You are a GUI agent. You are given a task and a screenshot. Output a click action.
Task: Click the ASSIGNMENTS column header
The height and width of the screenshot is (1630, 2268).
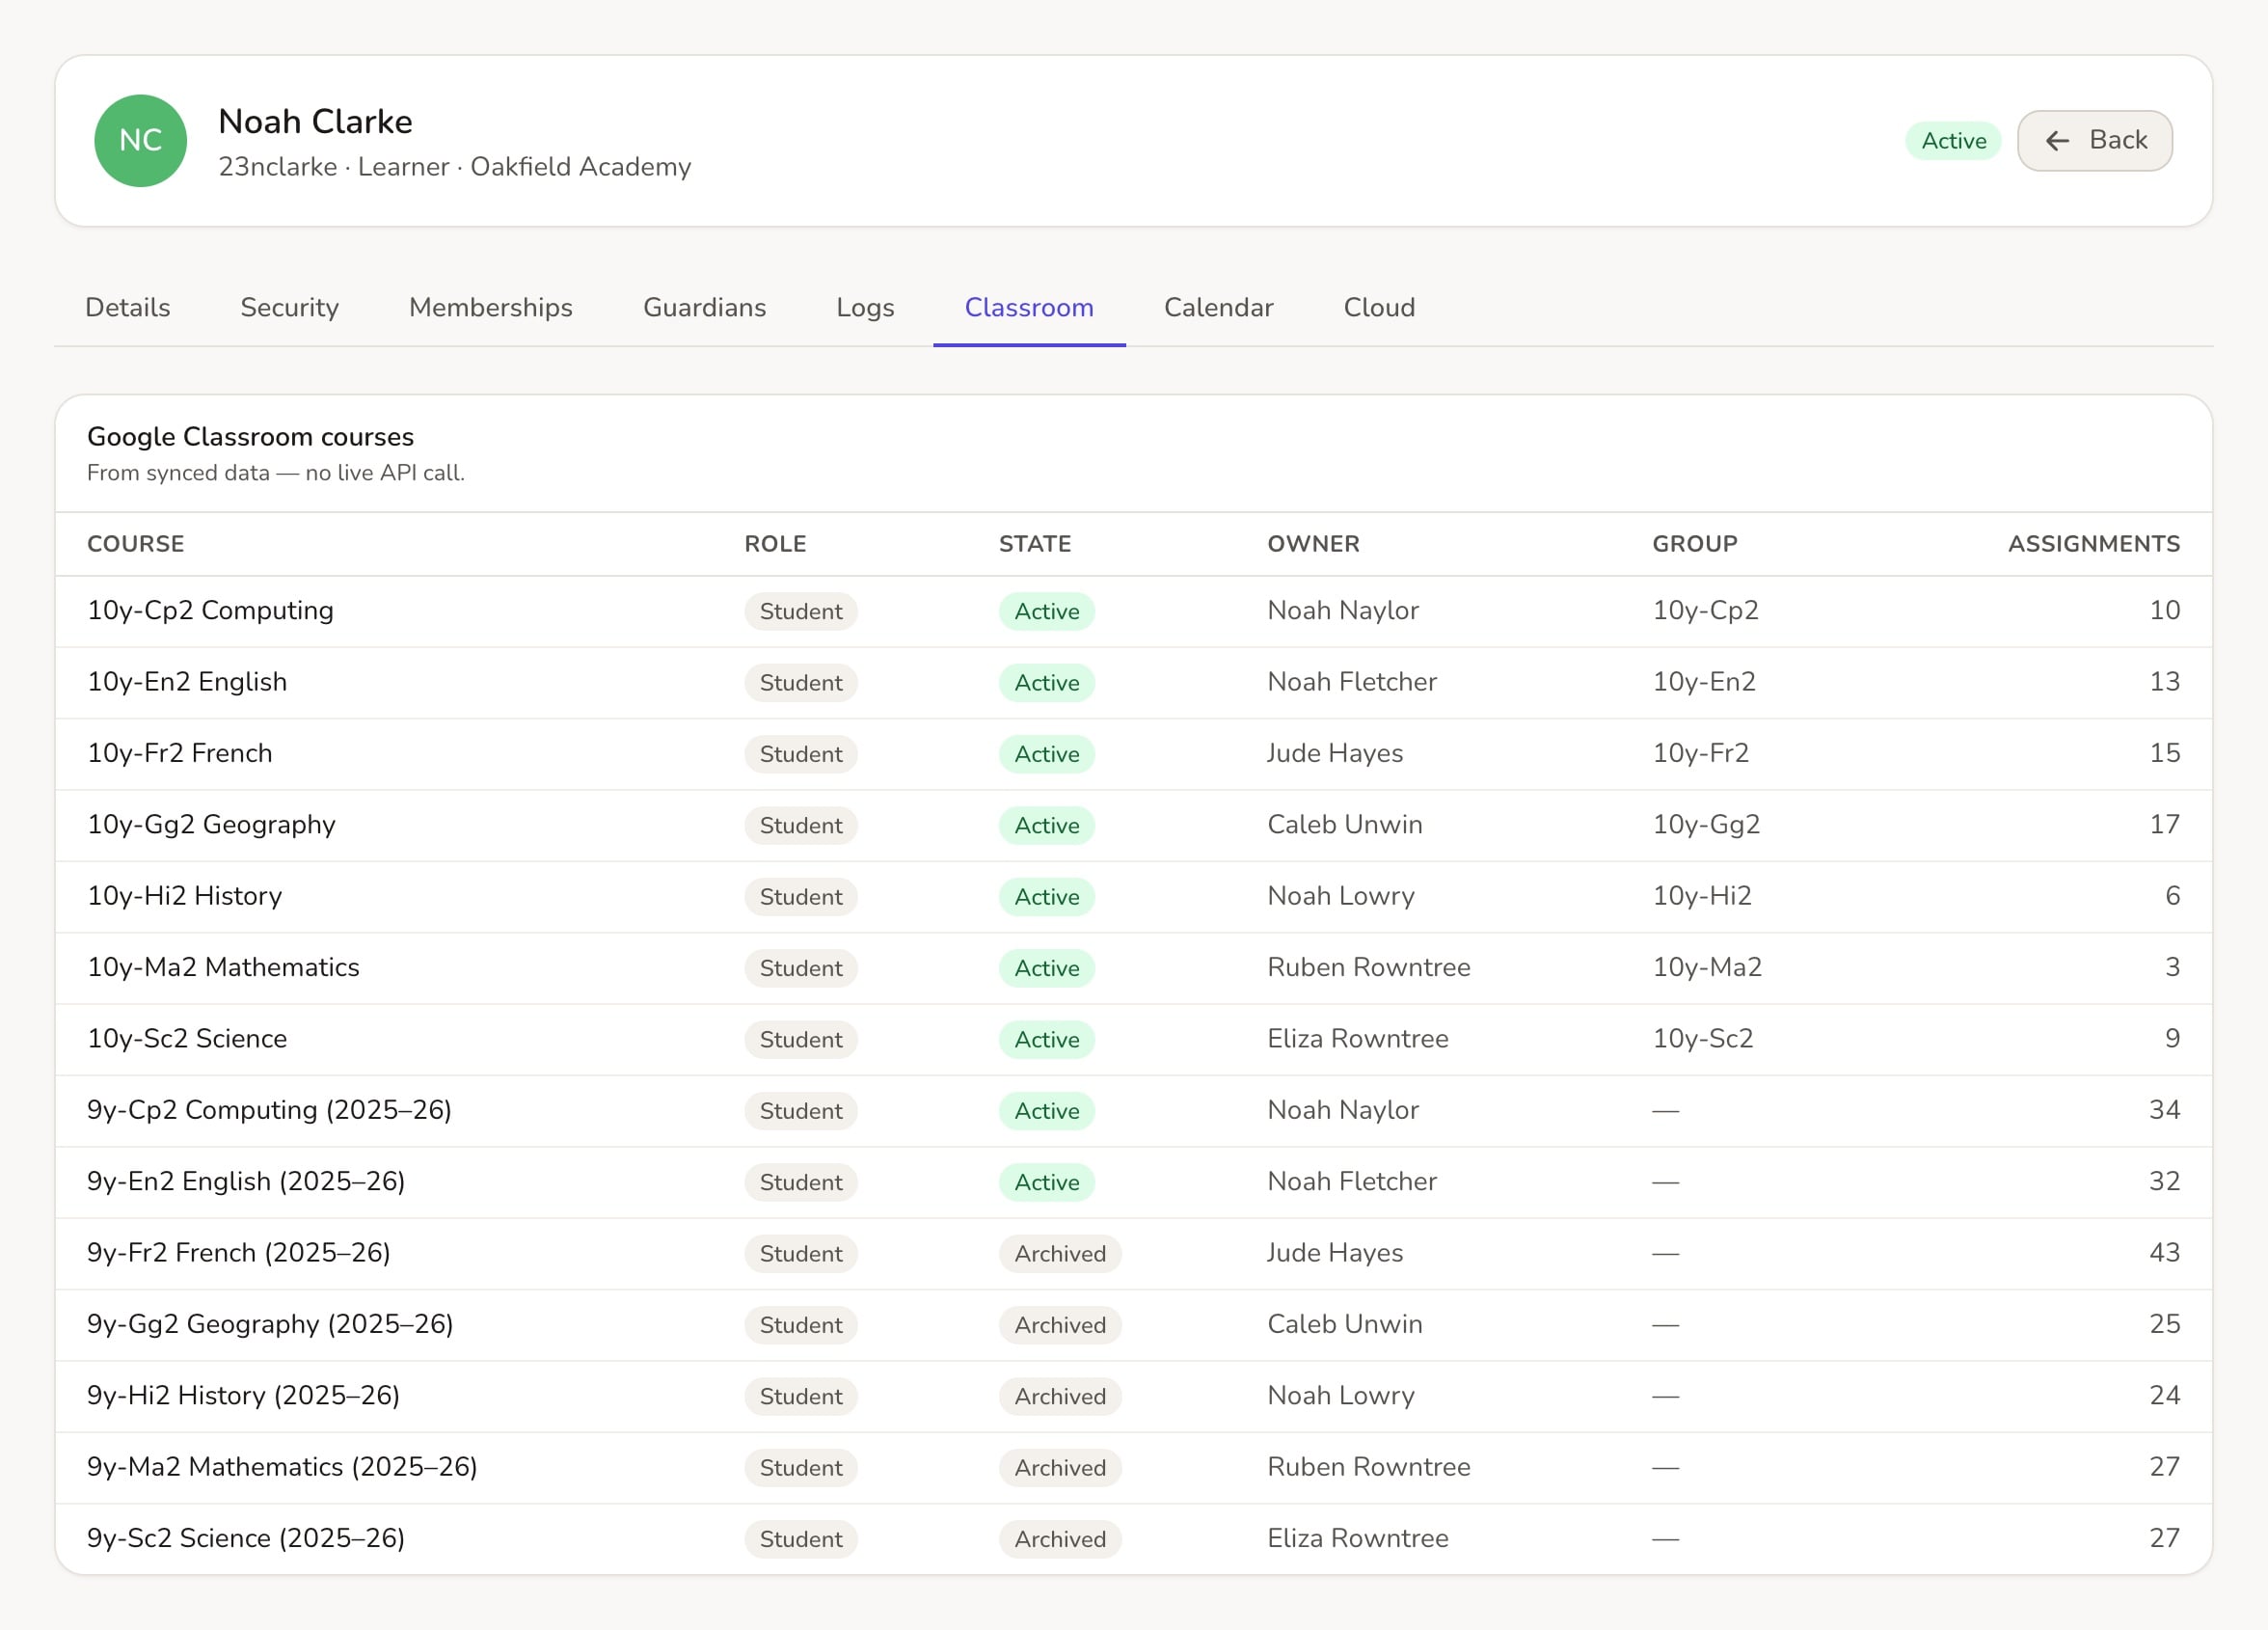(x=2094, y=544)
